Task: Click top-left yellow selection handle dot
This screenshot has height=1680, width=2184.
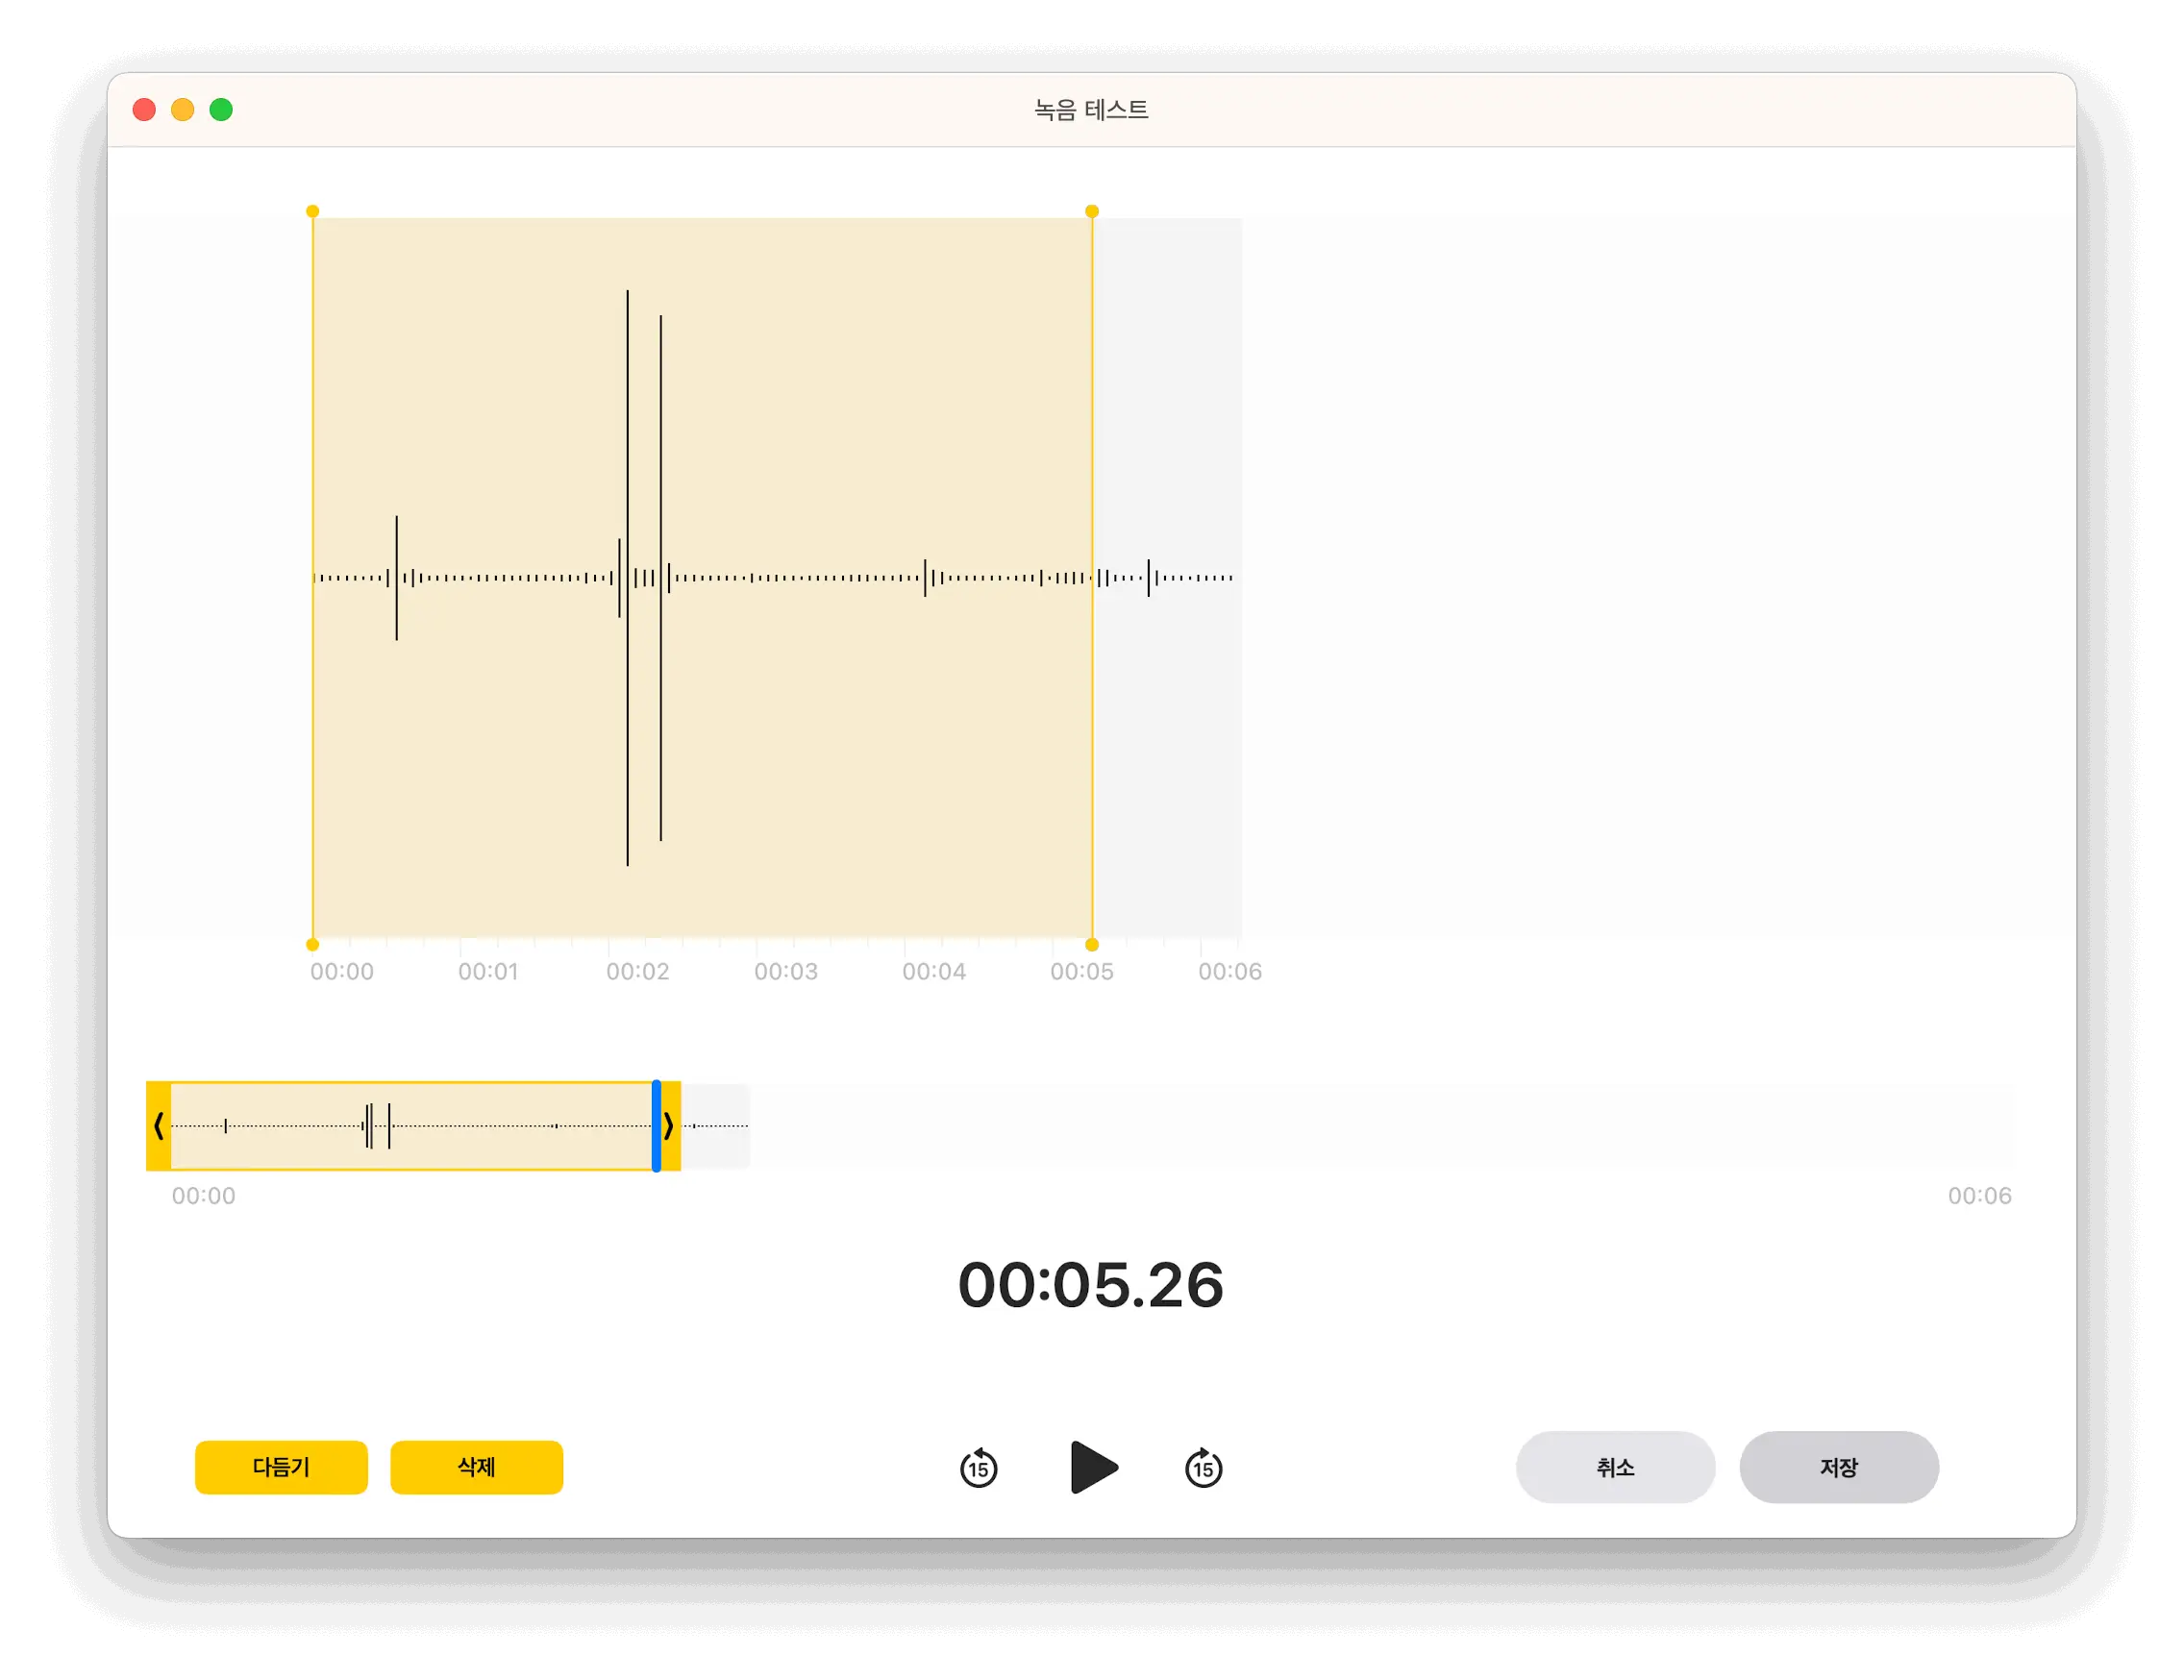Action: (313, 211)
